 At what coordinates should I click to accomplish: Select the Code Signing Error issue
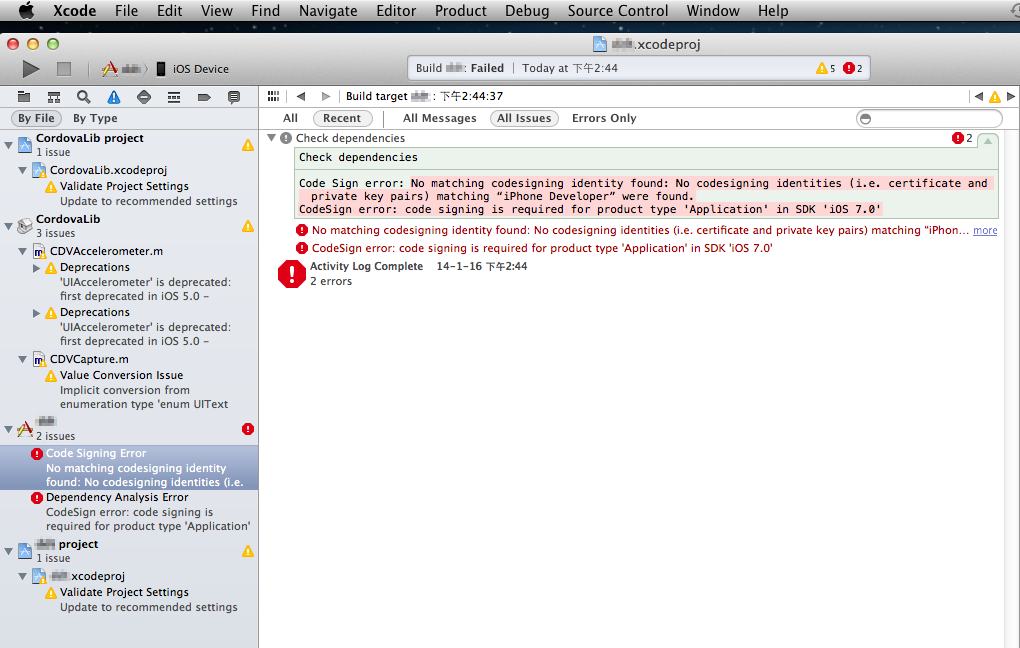(x=129, y=467)
